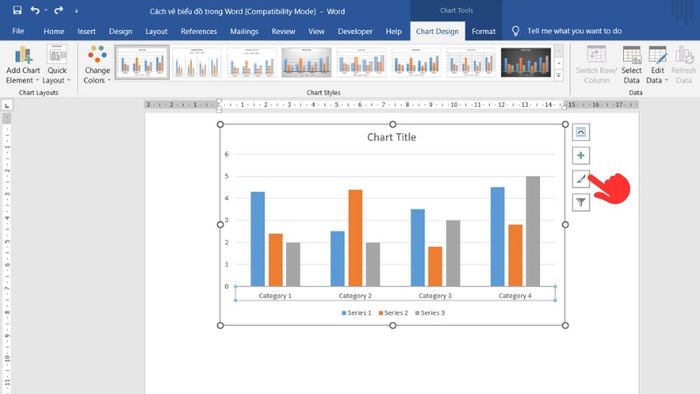Apply the second chart style thumbnail
This screenshot has height=394, width=700.
coord(197,62)
